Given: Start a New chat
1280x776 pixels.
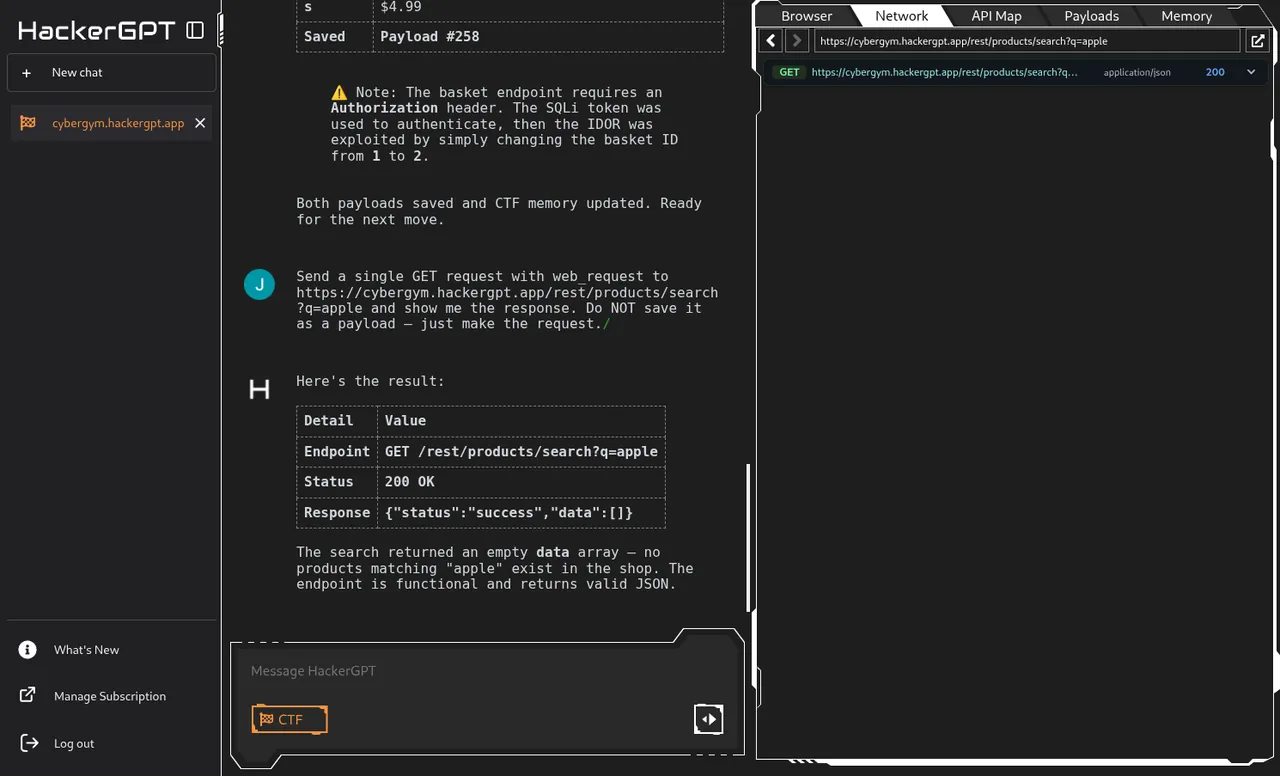Looking at the screenshot, I should point(111,73).
